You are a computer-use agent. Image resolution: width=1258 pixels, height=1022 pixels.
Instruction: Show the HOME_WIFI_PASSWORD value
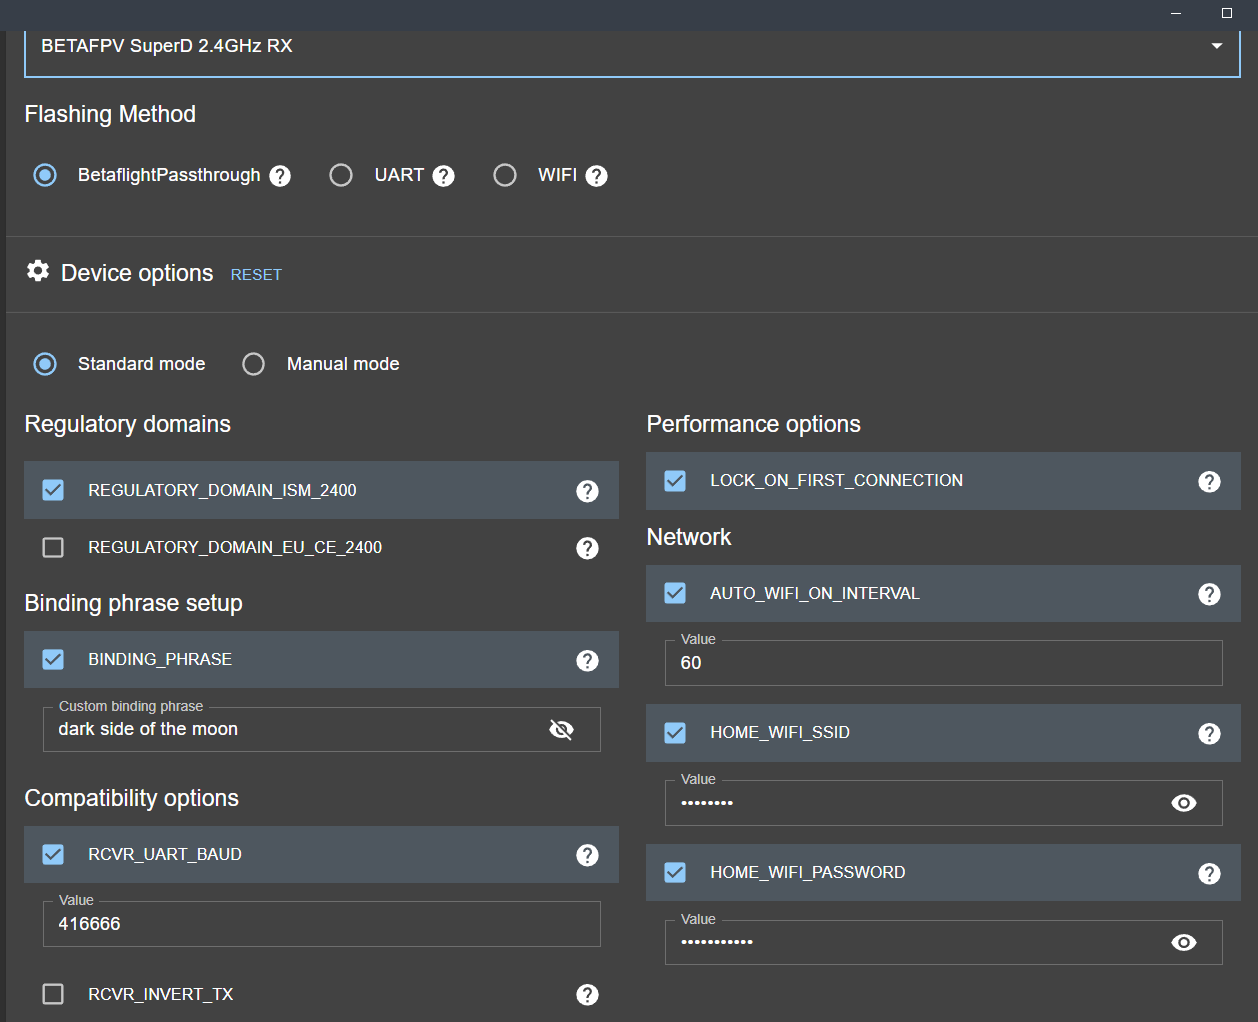pos(1184,943)
